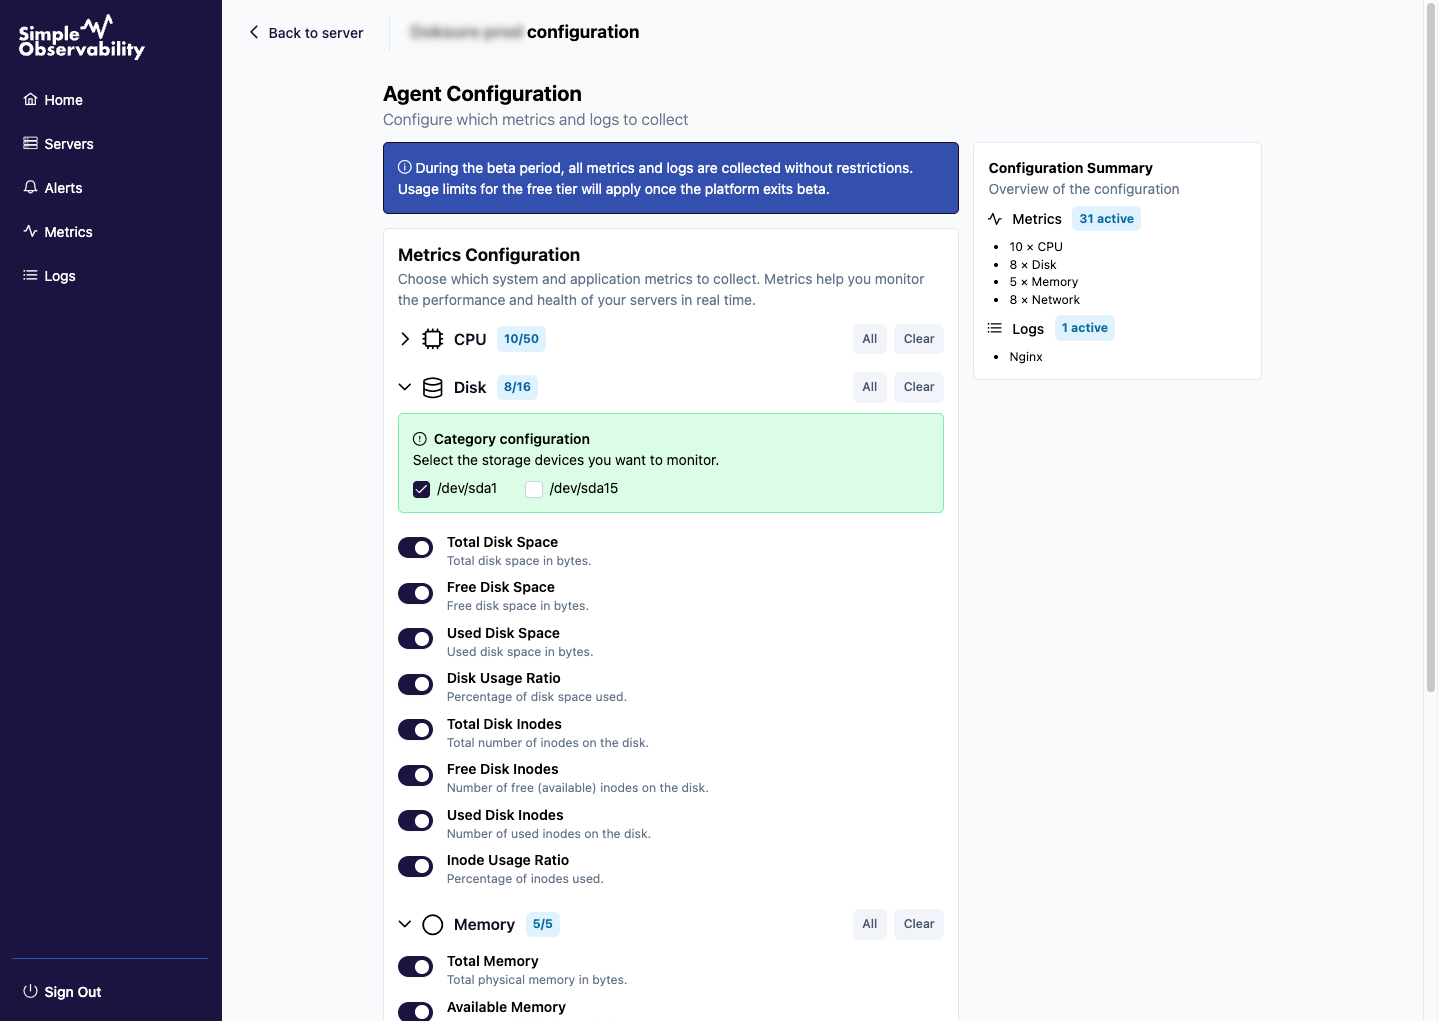Click the Metrics pulse icon in sidebar
1438x1021 pixels.
[x=31, y=231]
